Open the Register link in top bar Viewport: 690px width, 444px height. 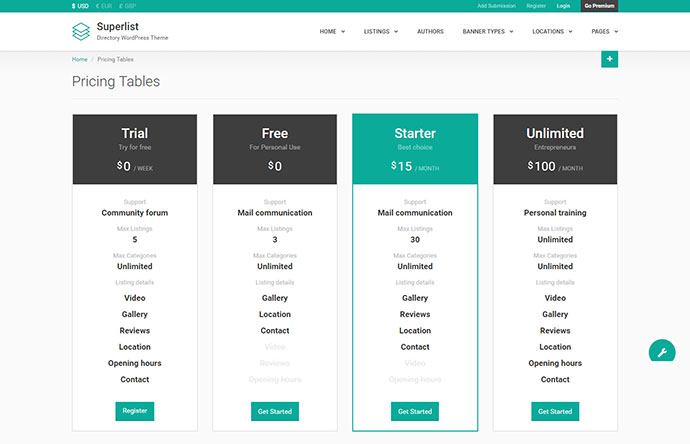point(536,6)
